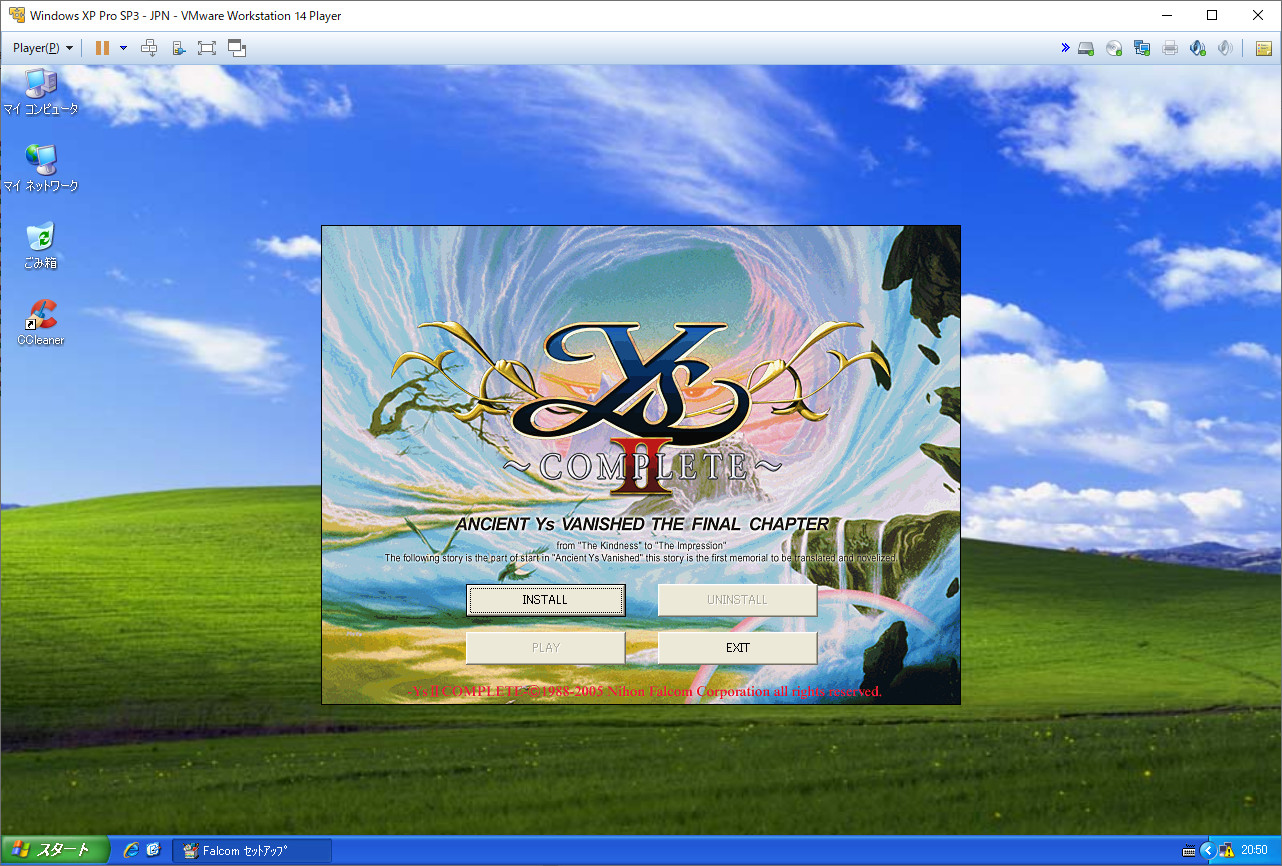Launch Internet Explorer from Quick Launch
Screen dimensions: 1282x866
pos(131,850)
